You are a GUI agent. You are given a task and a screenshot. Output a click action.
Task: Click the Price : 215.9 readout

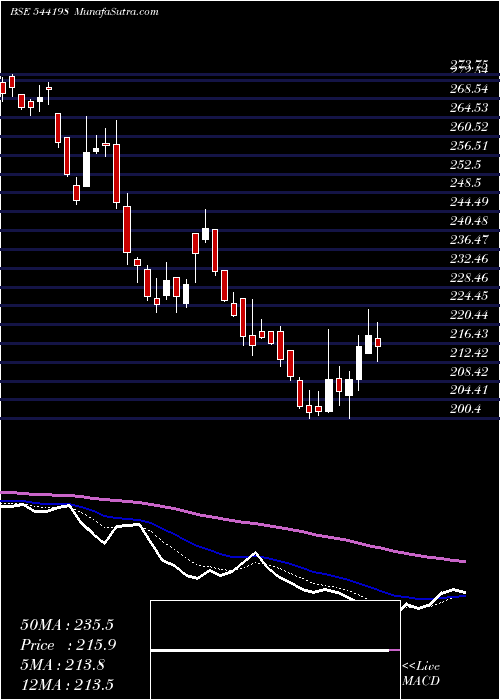(x=68, y=645)
